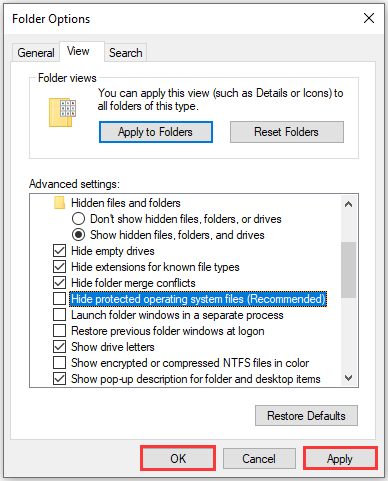Screen dimensions: 388x481
Task: Close the Folder Options dialog
Action: (x=369, y=18)
